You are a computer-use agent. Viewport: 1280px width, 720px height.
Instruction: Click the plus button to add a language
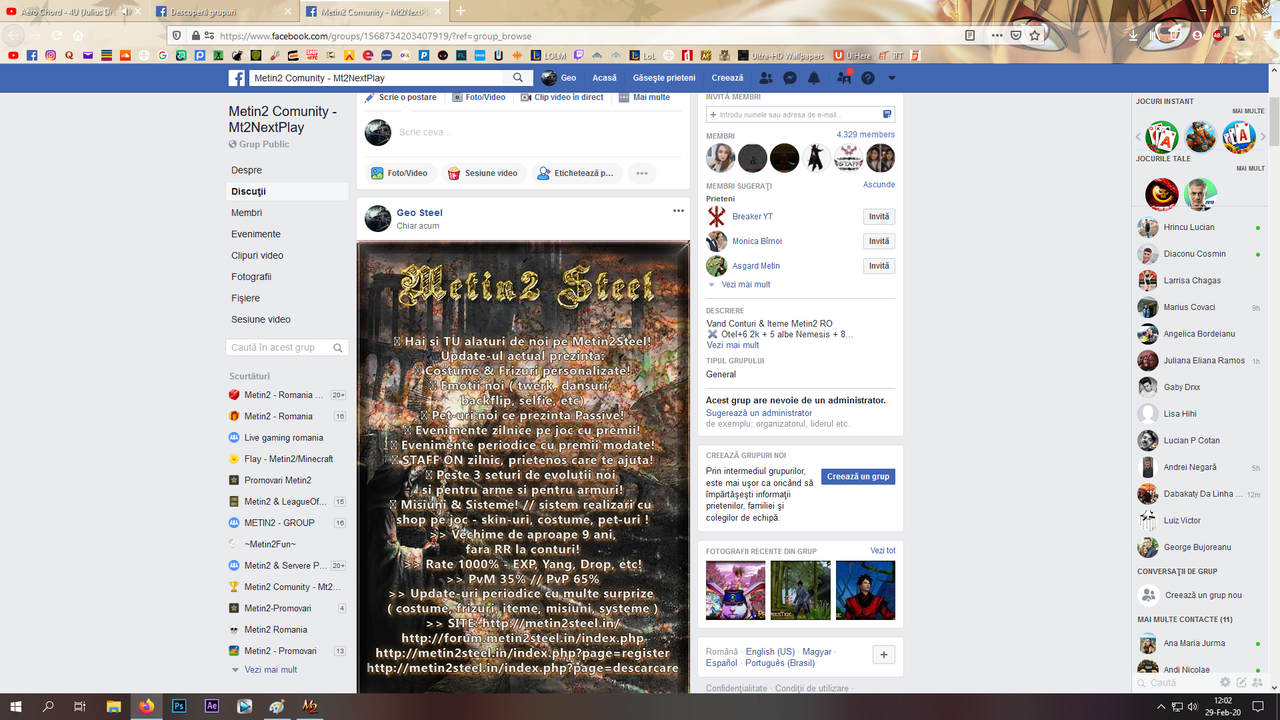click(x=883, y=655)
